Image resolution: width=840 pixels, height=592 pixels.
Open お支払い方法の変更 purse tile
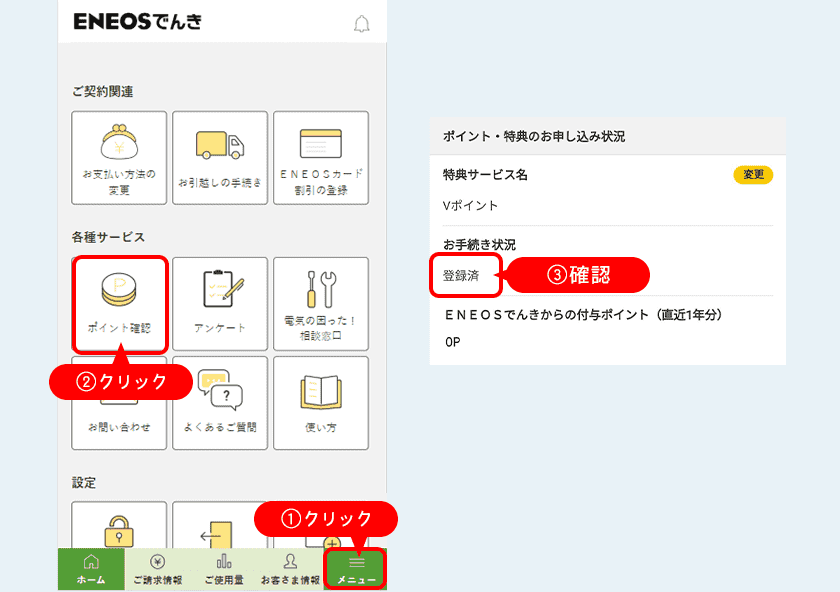tap(119, 158)
